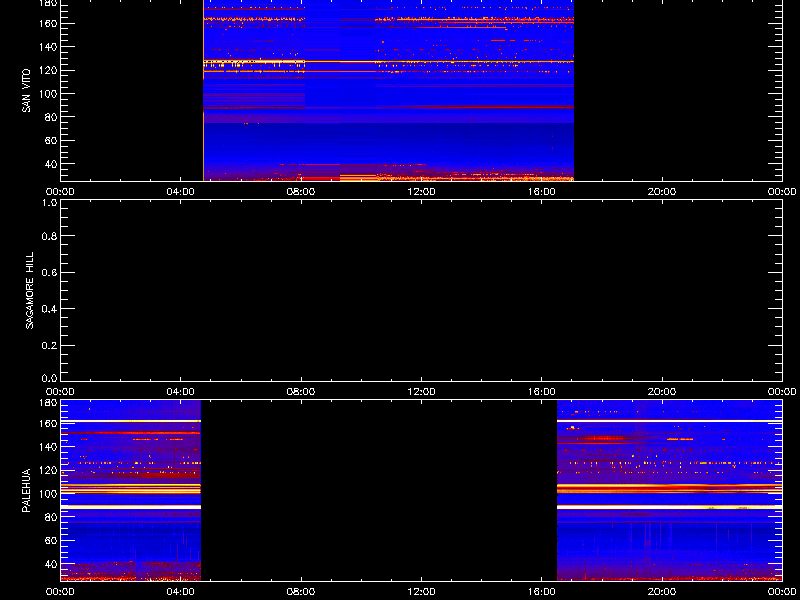
Task: Click 04:00 under the San Vito panel
Action: 181,192
